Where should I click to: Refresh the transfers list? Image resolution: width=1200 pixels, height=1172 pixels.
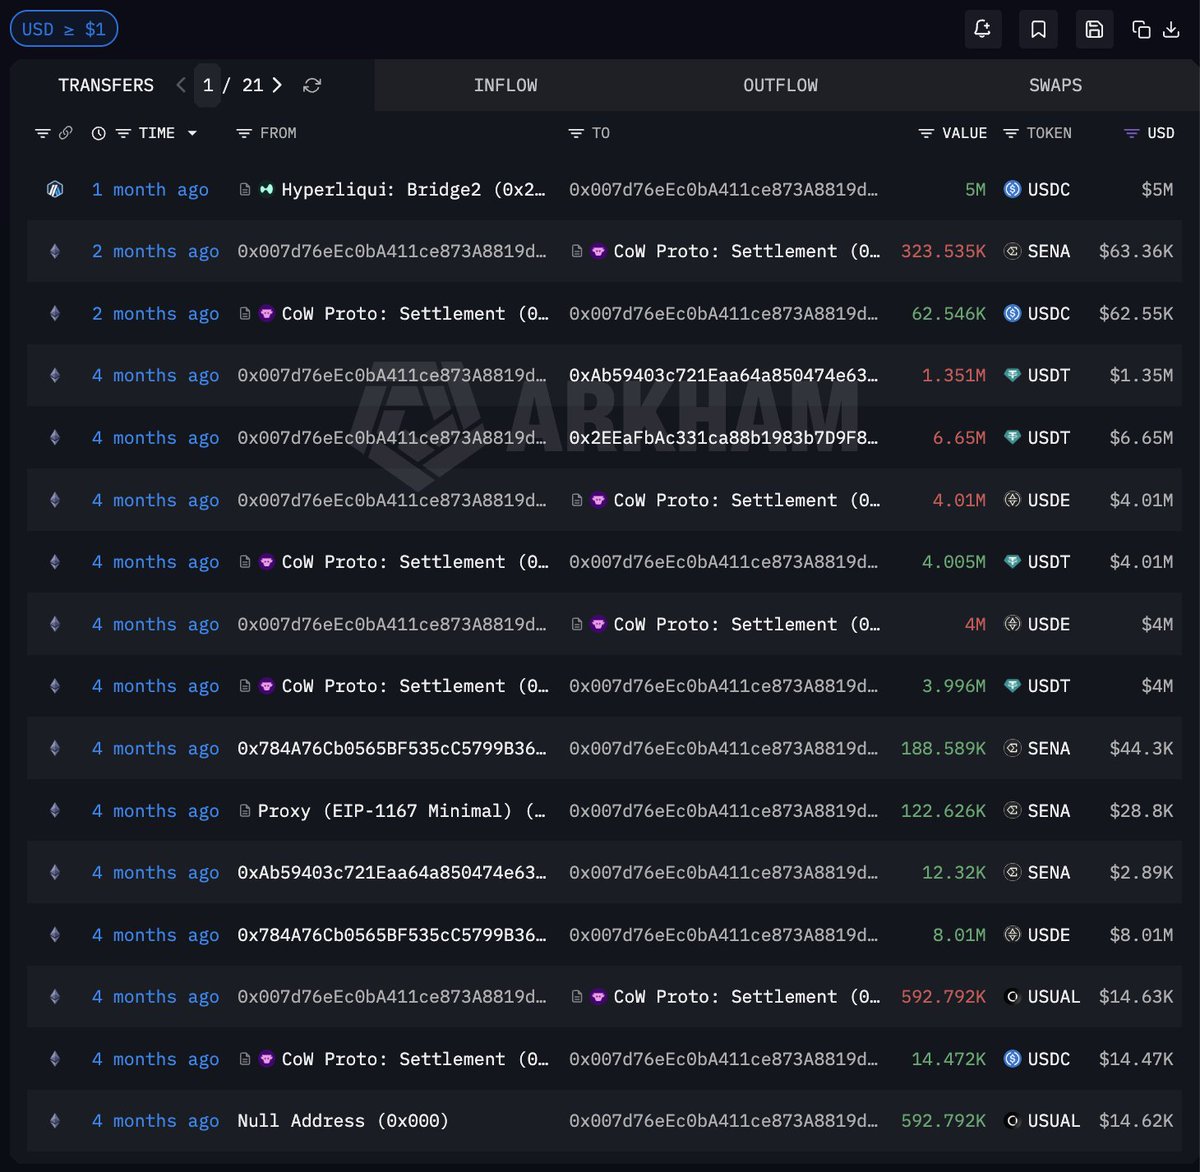point(312,86)
